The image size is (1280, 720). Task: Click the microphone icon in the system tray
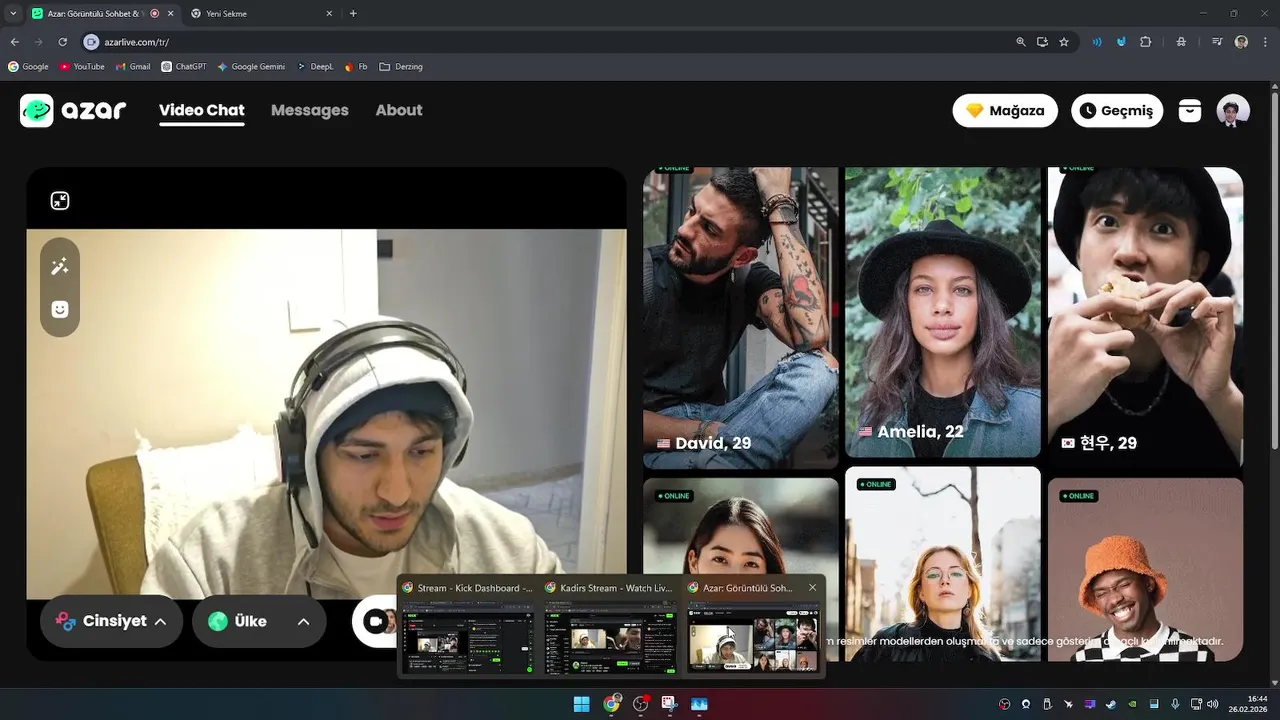tap(1175, 704)
